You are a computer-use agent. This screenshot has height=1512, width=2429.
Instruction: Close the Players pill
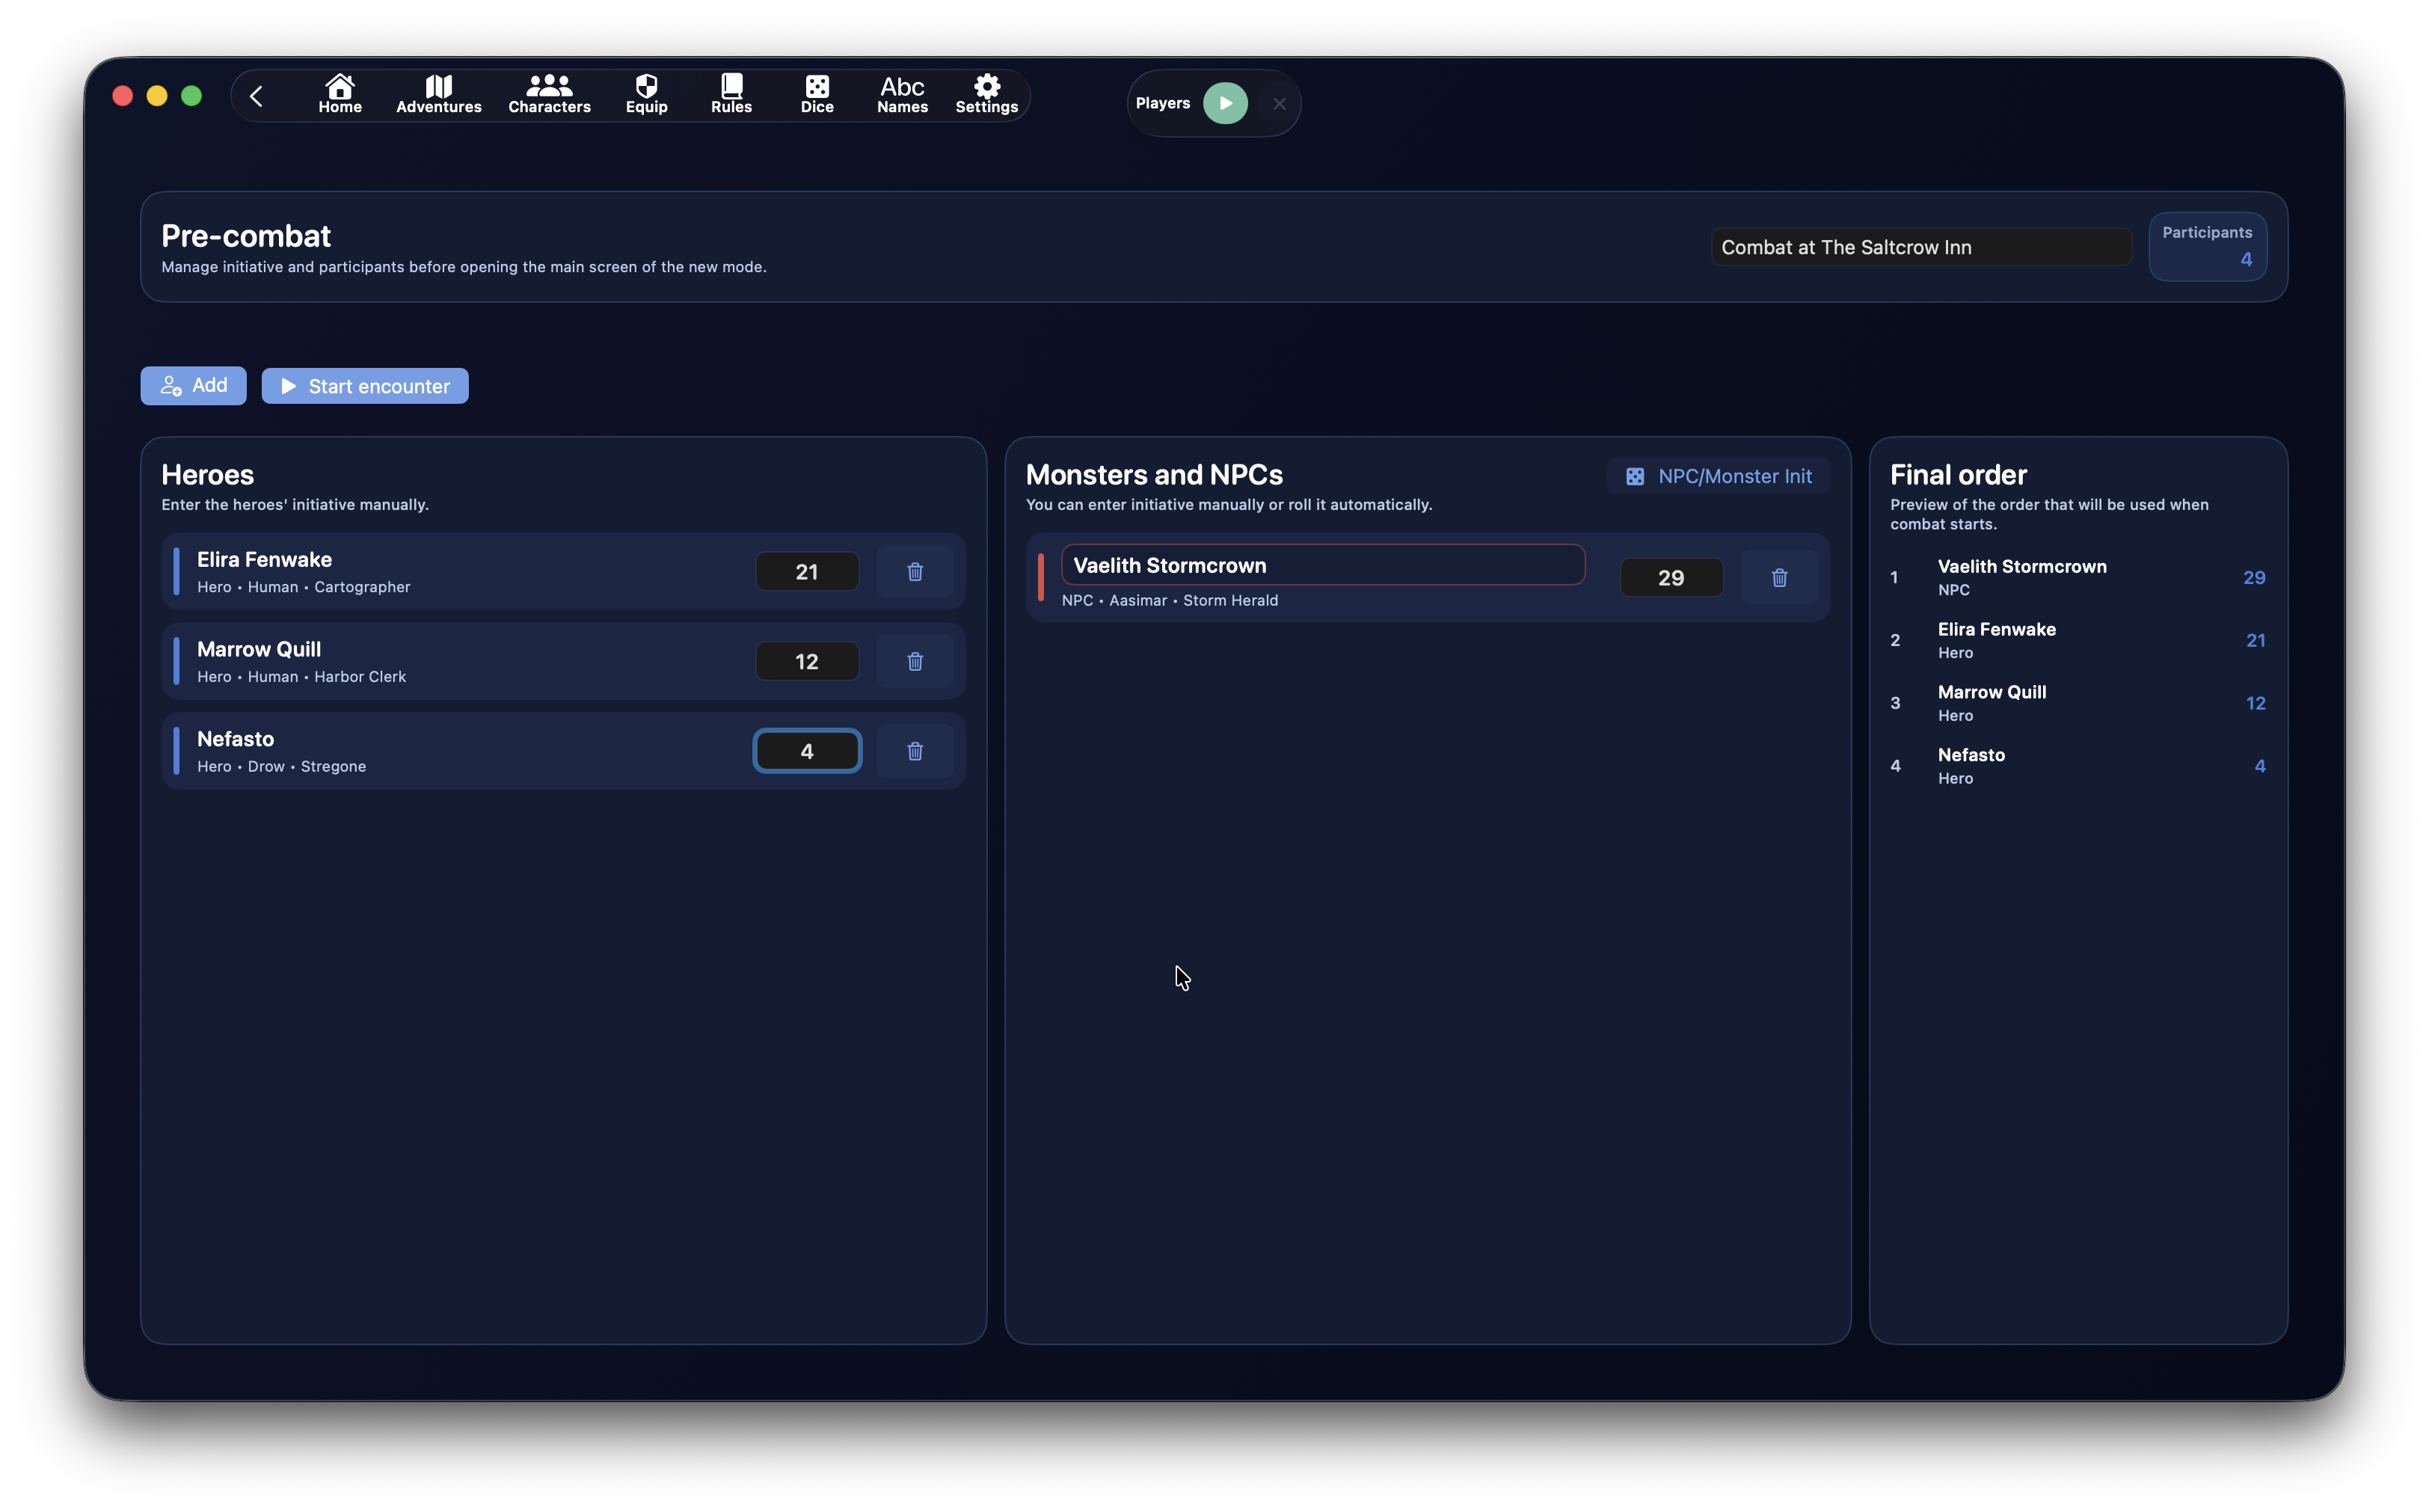click(1279, 104)
